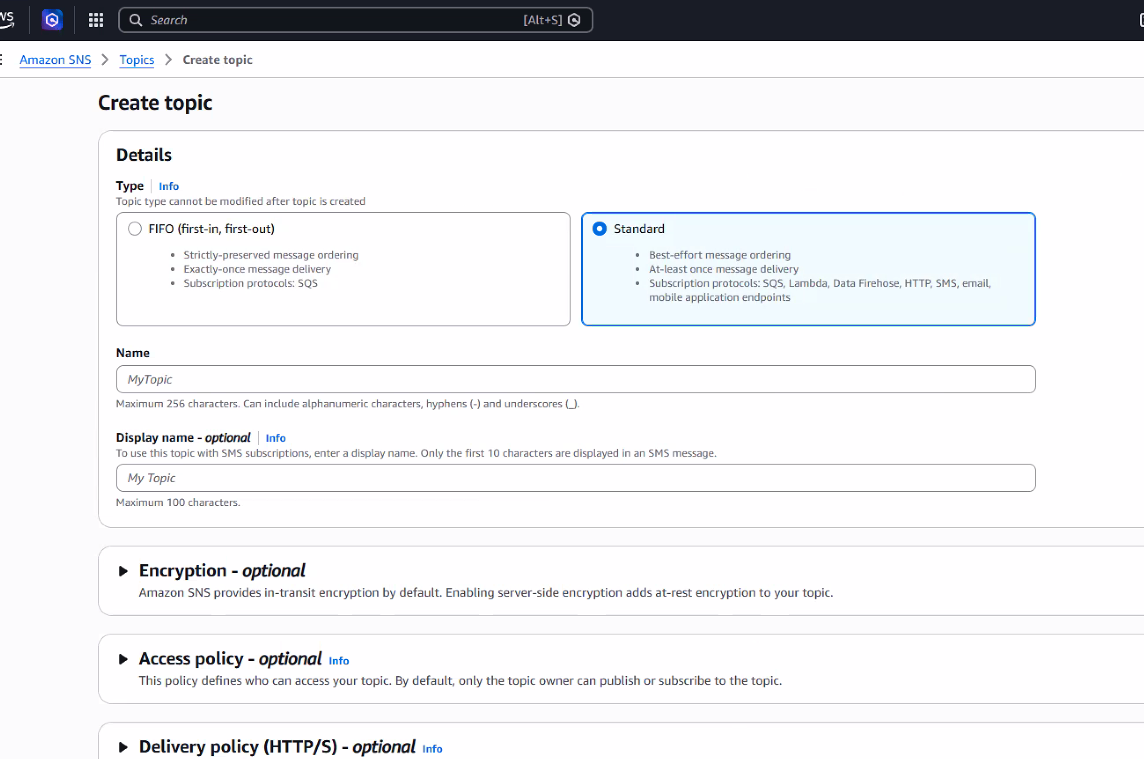Click 'Maximum 100 characters.' hint text
The image size is (1144, 759).
point(178,502)
